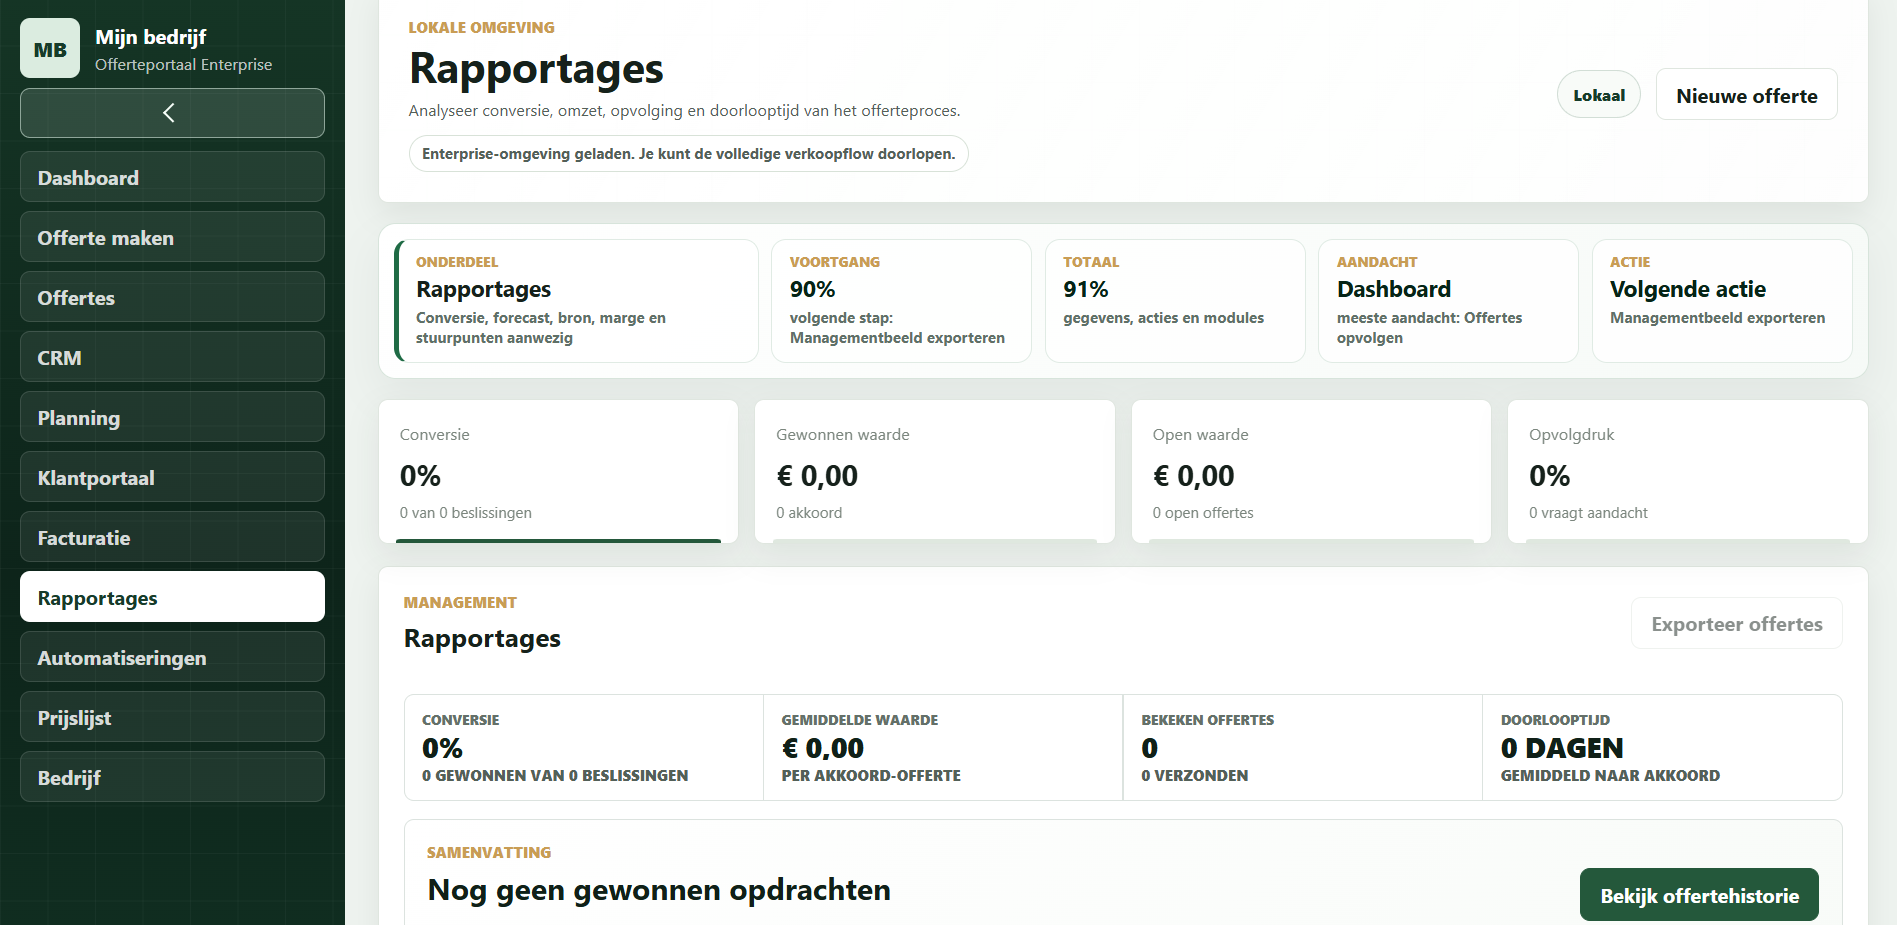Open the Planning page
This screenshot has height=925, width=1897.
point(172,417)
